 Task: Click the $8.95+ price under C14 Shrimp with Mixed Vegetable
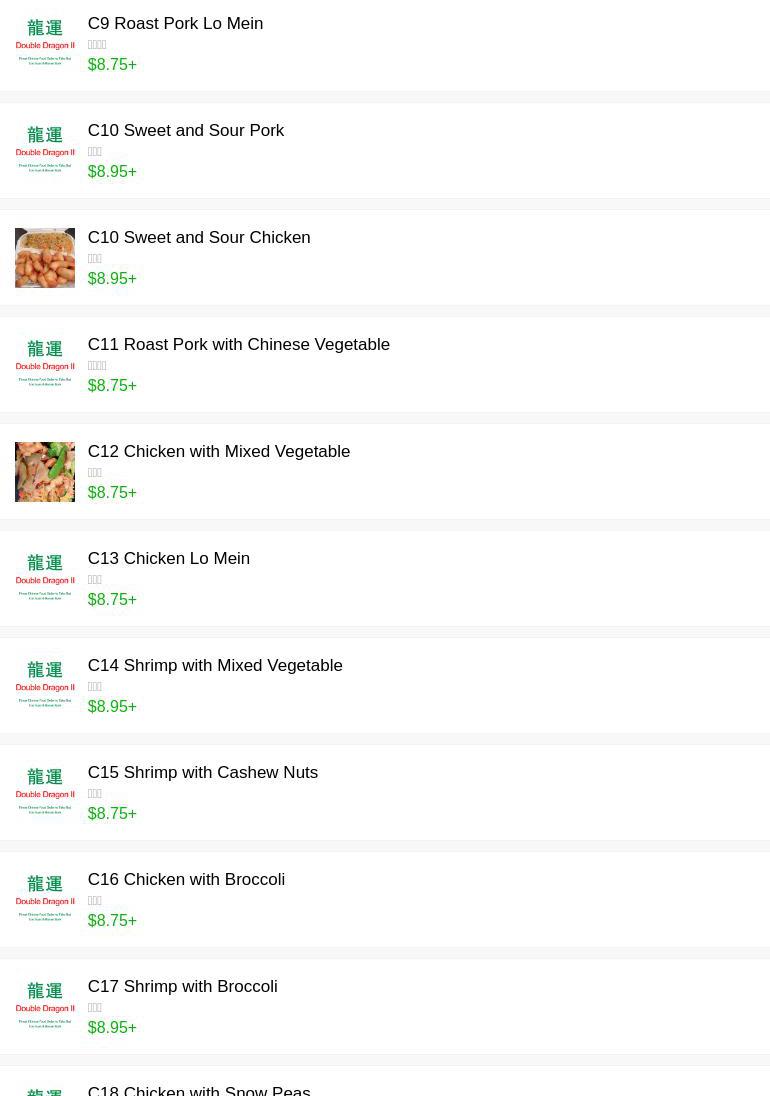112,706
